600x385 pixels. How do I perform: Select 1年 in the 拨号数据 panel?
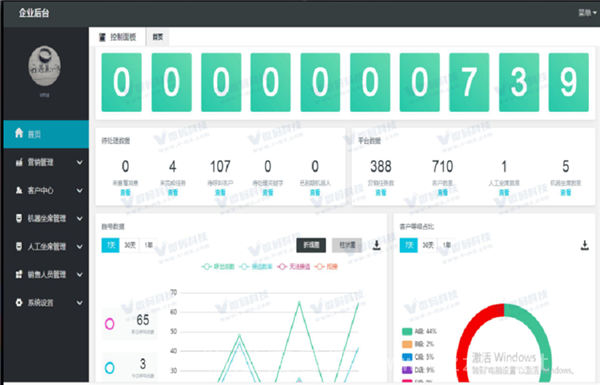coord(148,245)
